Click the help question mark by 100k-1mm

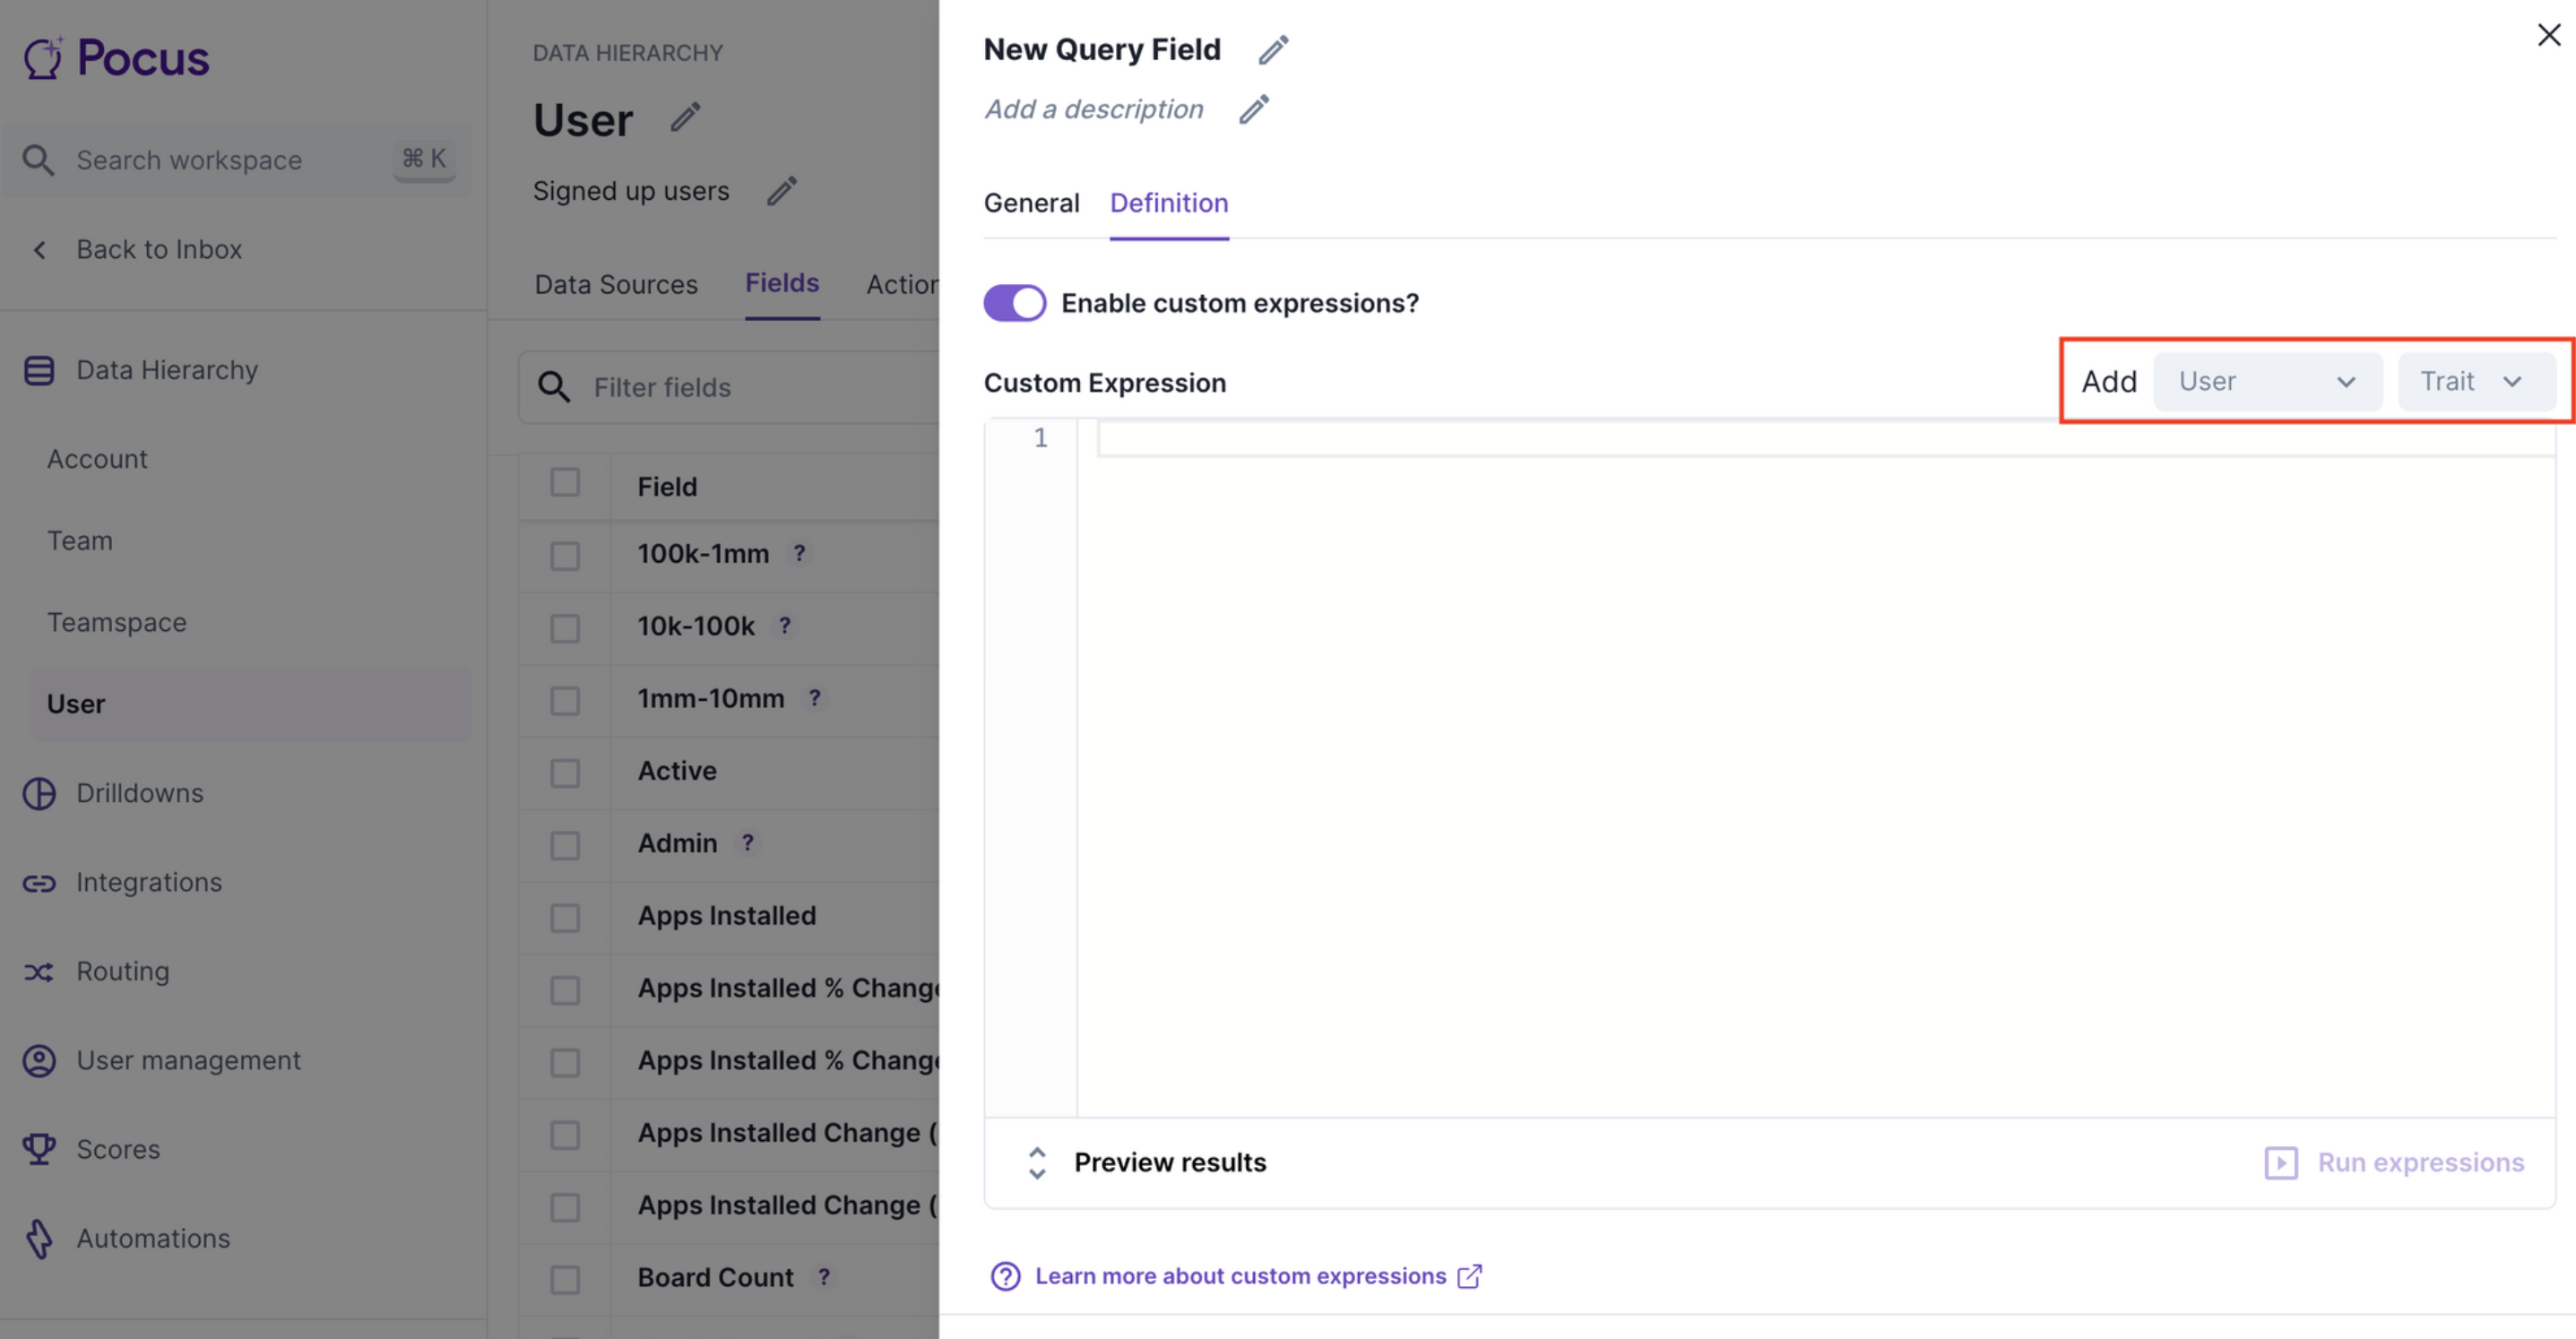click(799, 553)
